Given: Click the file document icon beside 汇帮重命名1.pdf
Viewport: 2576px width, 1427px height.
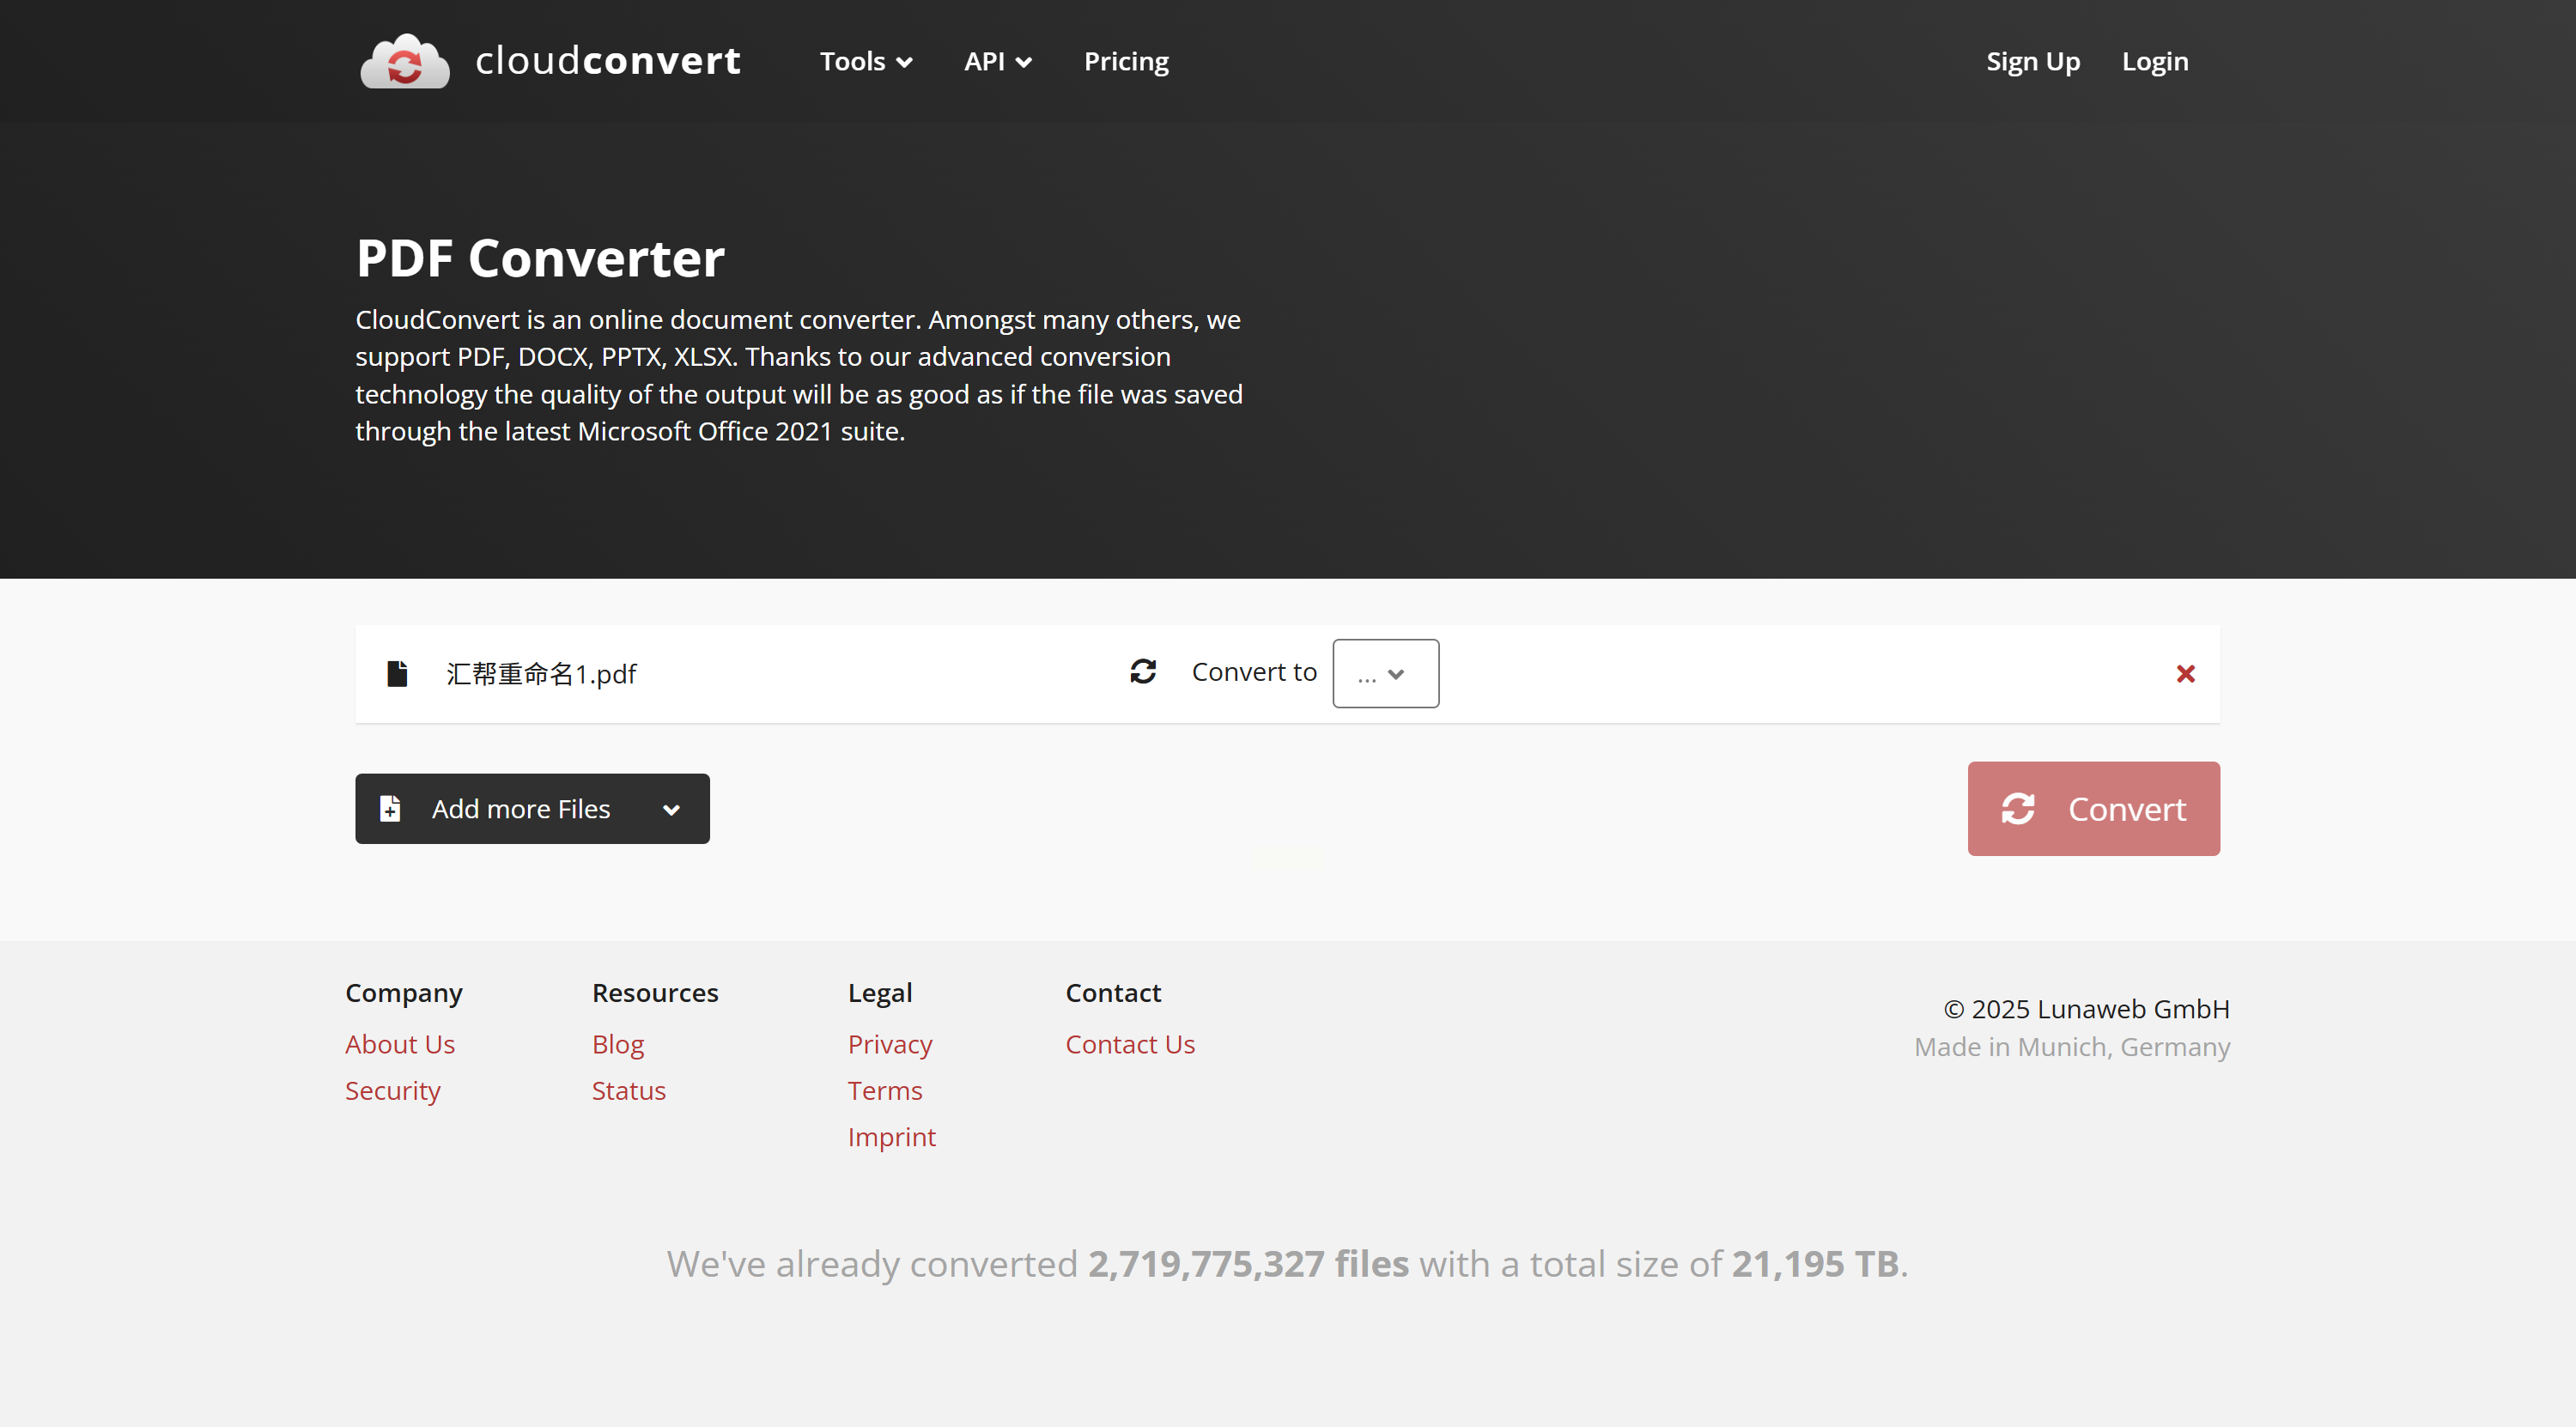Looking at the screenshot, I should (397, 673).
